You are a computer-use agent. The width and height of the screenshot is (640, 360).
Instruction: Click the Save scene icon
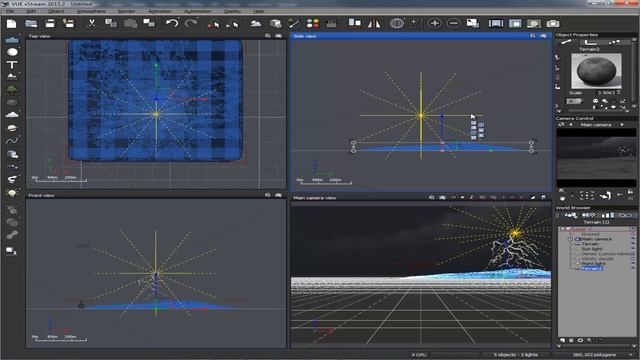[50, 24]
